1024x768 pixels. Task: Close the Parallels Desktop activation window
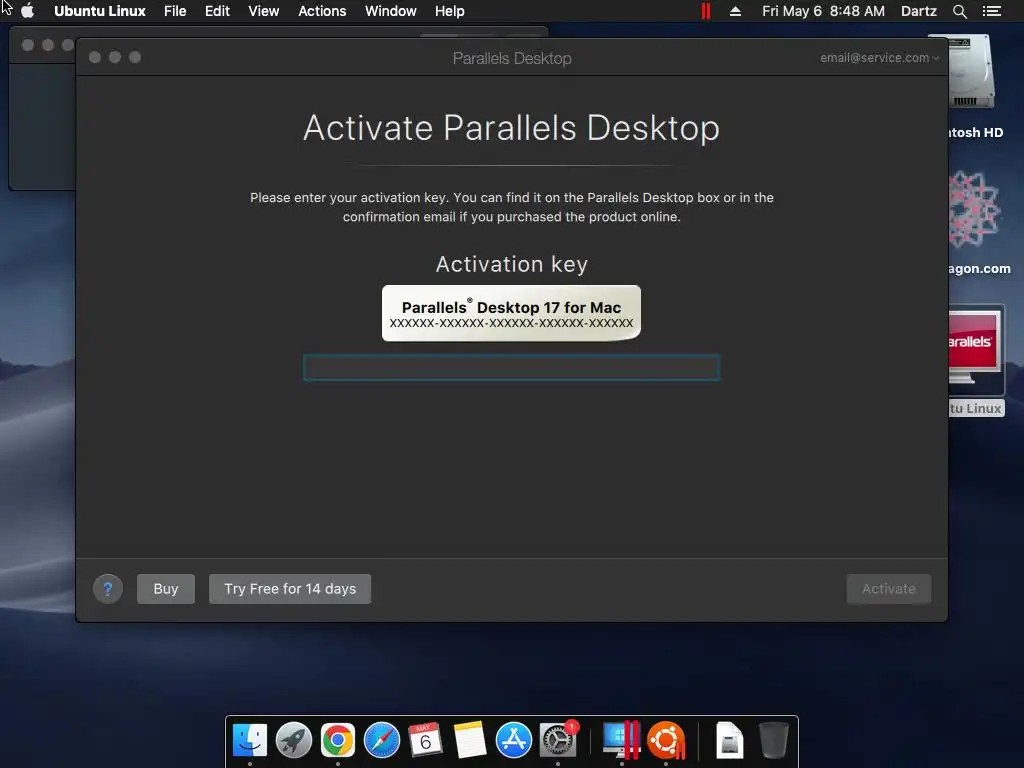click(95, 57)
